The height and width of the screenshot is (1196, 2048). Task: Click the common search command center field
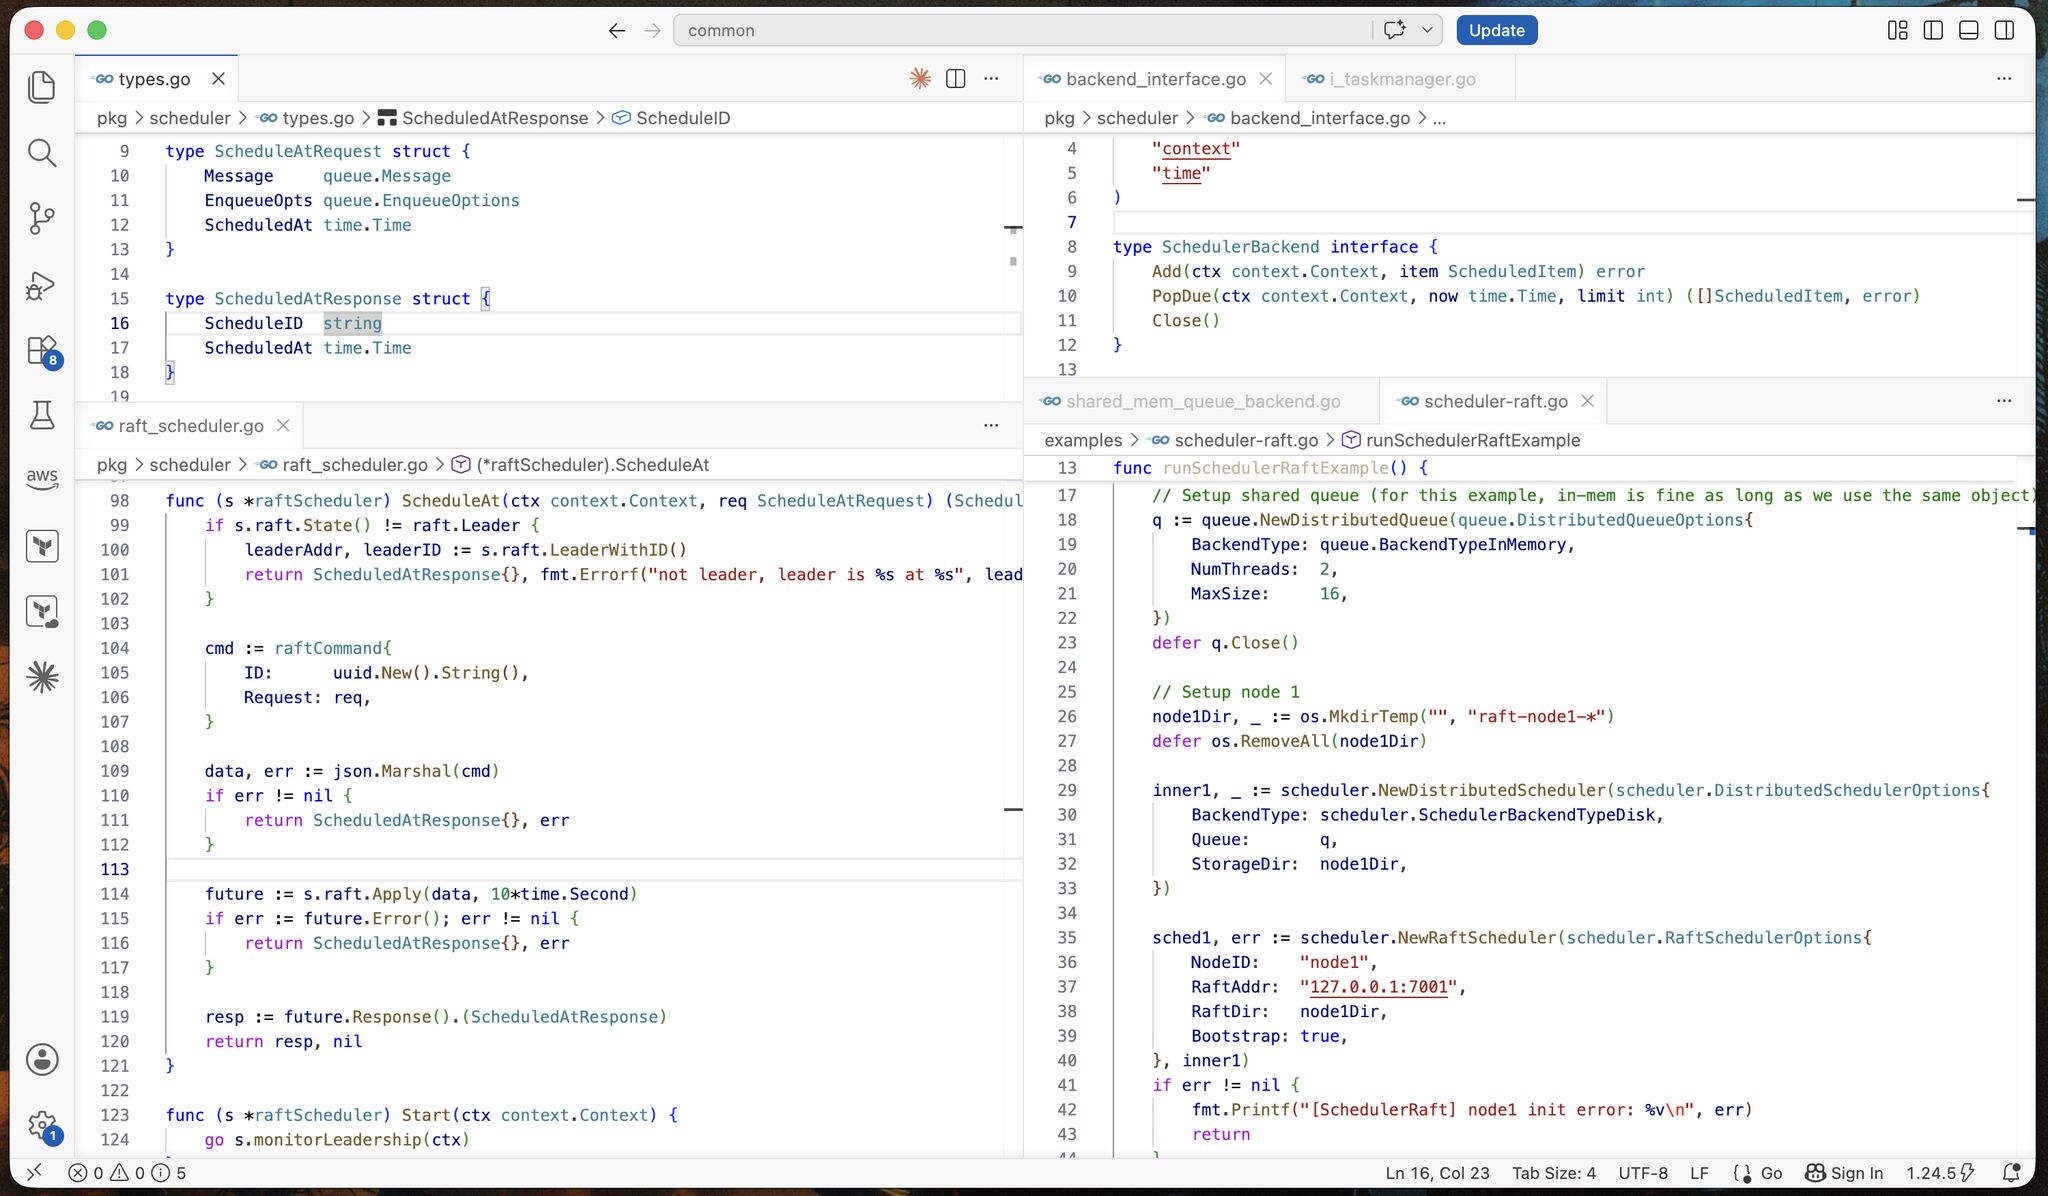coord(1023,30)
